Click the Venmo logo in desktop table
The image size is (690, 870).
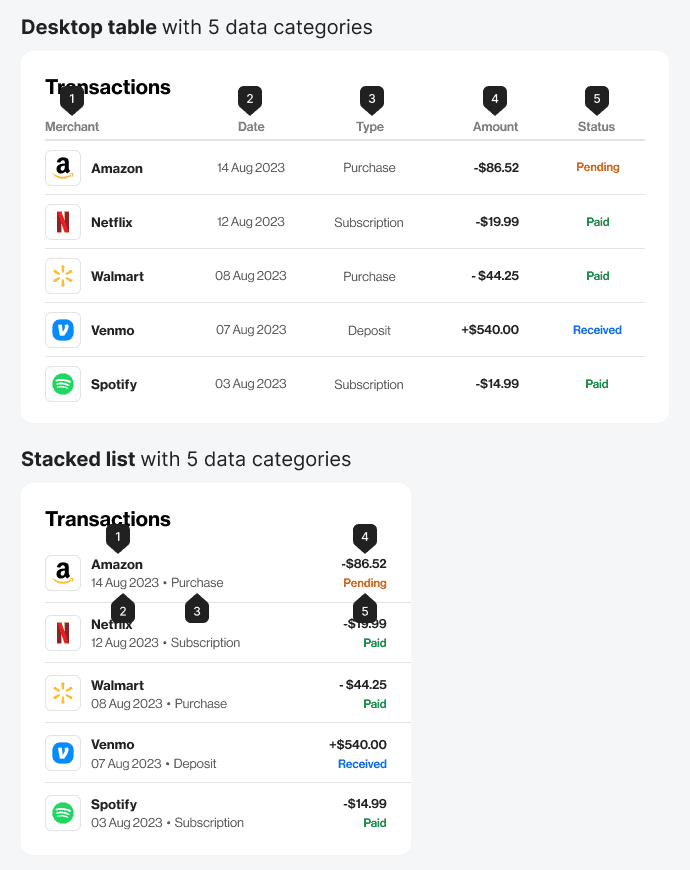(x=63, y=330)
